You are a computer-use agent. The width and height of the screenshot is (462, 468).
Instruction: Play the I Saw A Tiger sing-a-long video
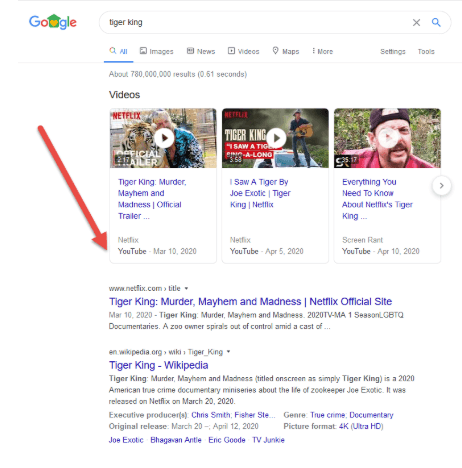[x=276, y=138]
